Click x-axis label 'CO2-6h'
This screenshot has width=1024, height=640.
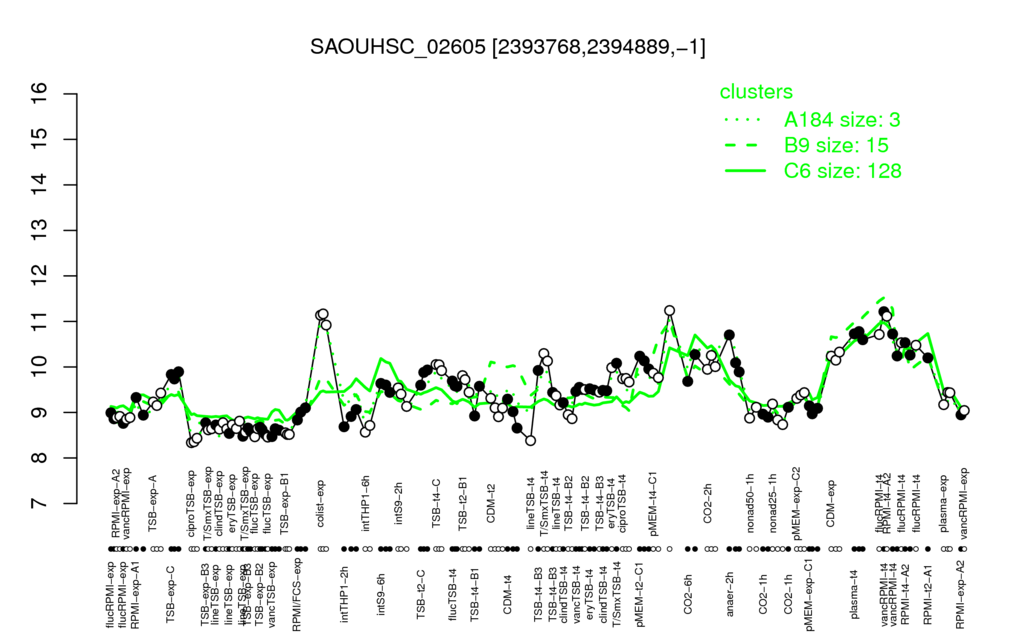click(x=688, y=594)
